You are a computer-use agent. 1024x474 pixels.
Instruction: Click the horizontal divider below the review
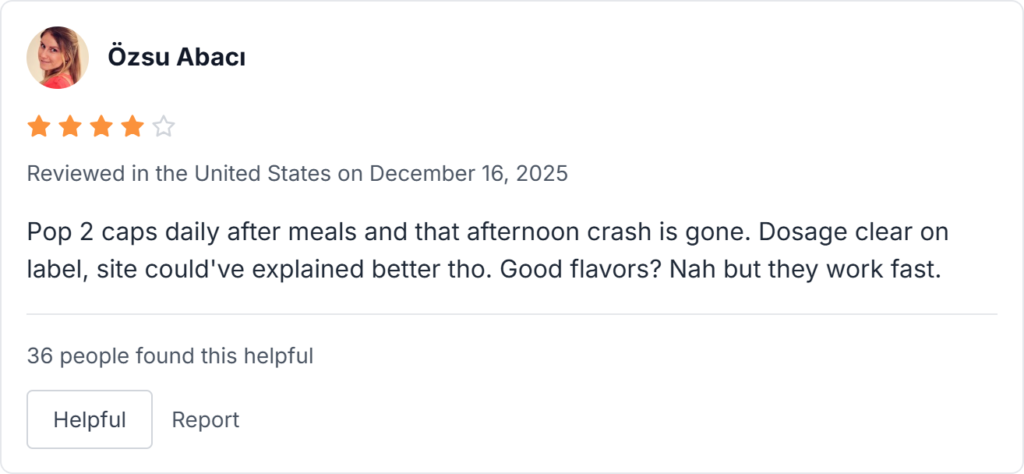tap(512, 314)
